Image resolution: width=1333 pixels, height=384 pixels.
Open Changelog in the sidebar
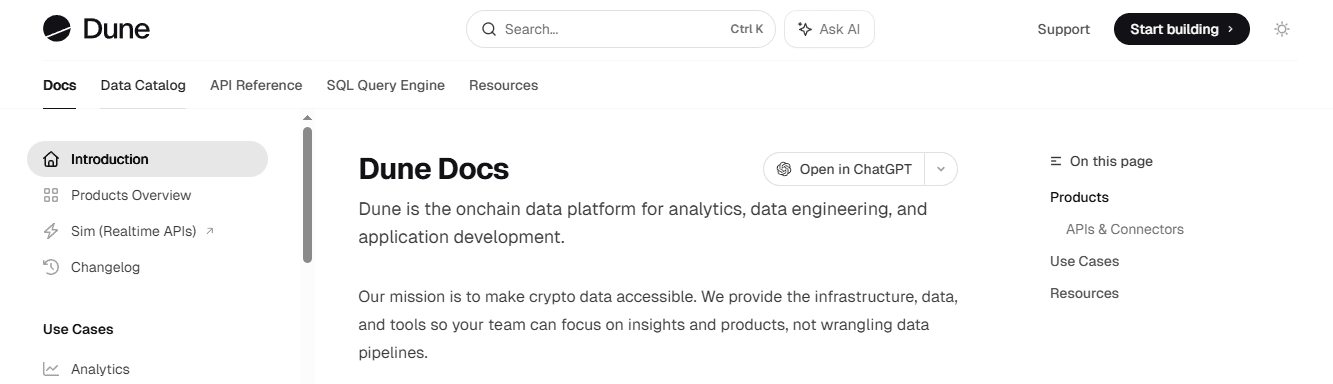(x=147, y=267)
